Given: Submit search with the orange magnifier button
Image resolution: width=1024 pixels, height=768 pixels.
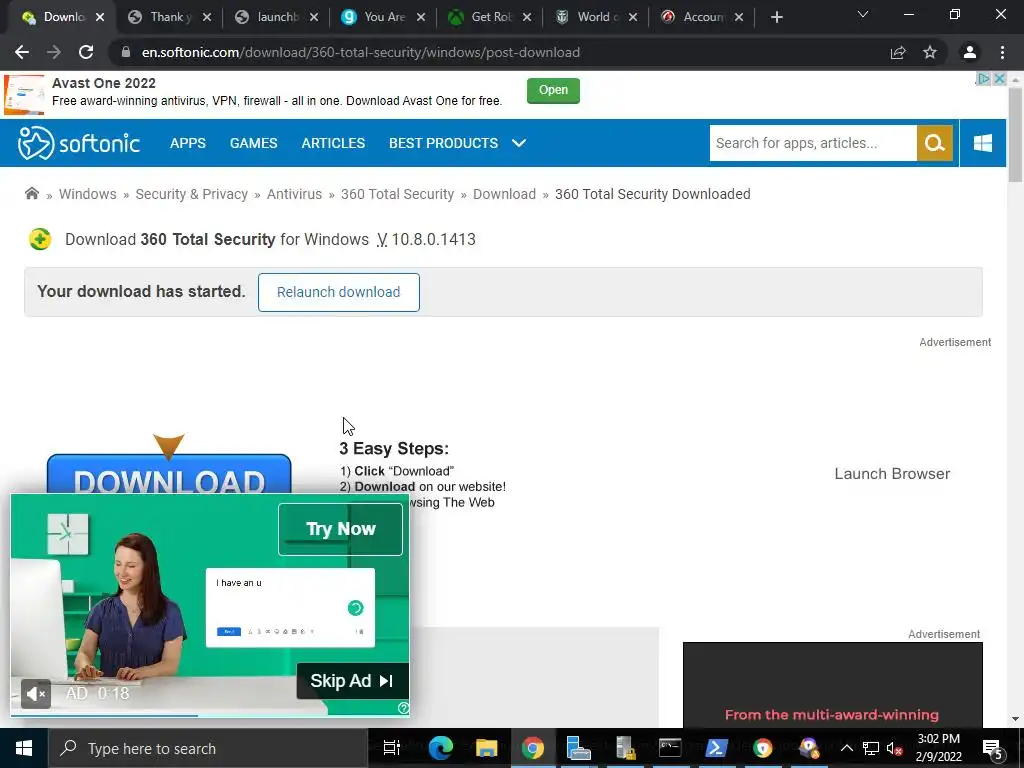Looking at the screenshot, I should 935,143.
